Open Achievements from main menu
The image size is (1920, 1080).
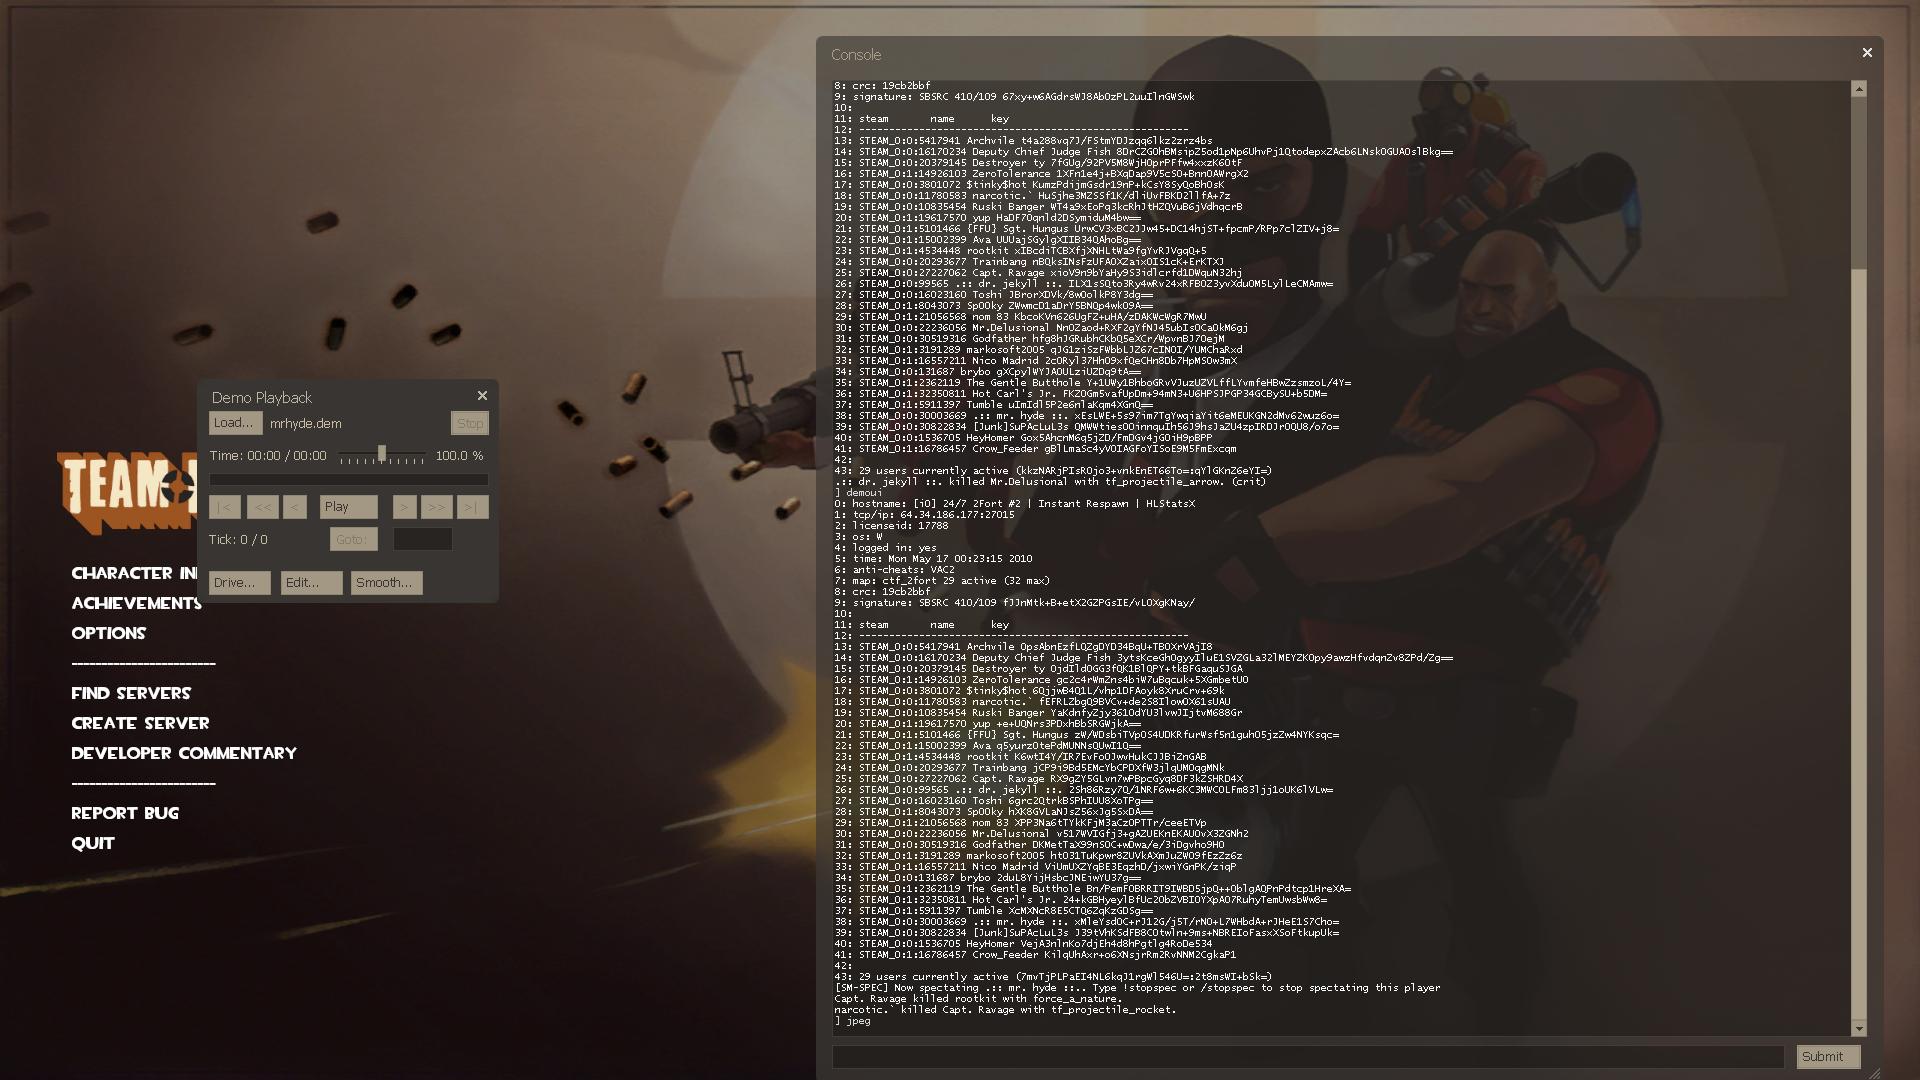tap(136, 603)
